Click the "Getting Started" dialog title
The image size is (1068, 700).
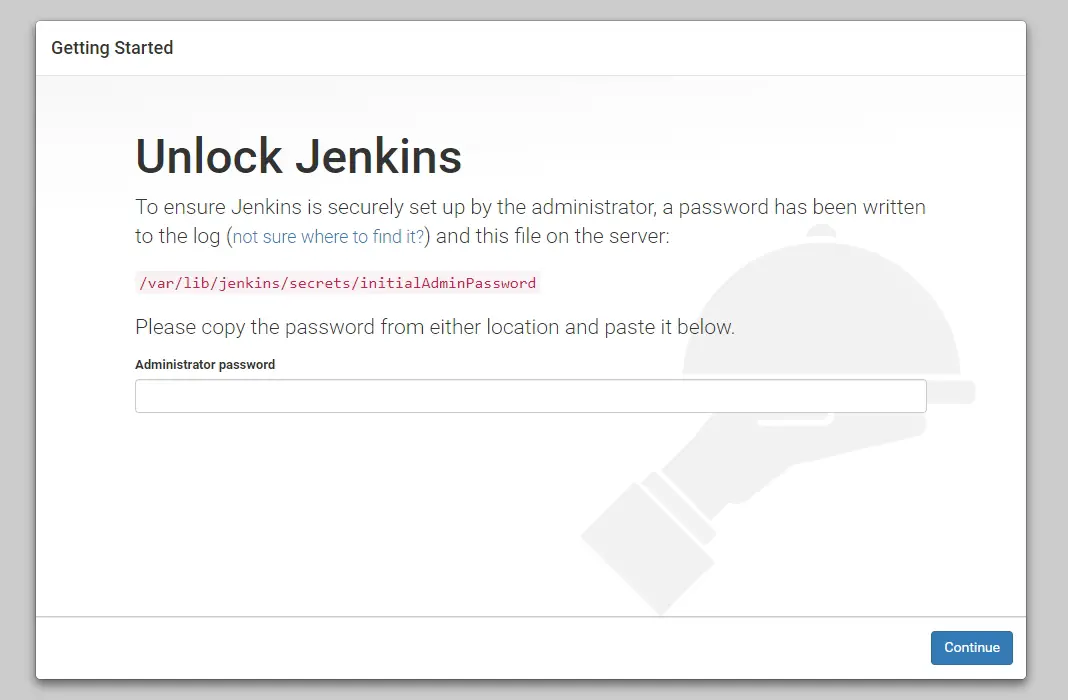click(x=112, y=48)
